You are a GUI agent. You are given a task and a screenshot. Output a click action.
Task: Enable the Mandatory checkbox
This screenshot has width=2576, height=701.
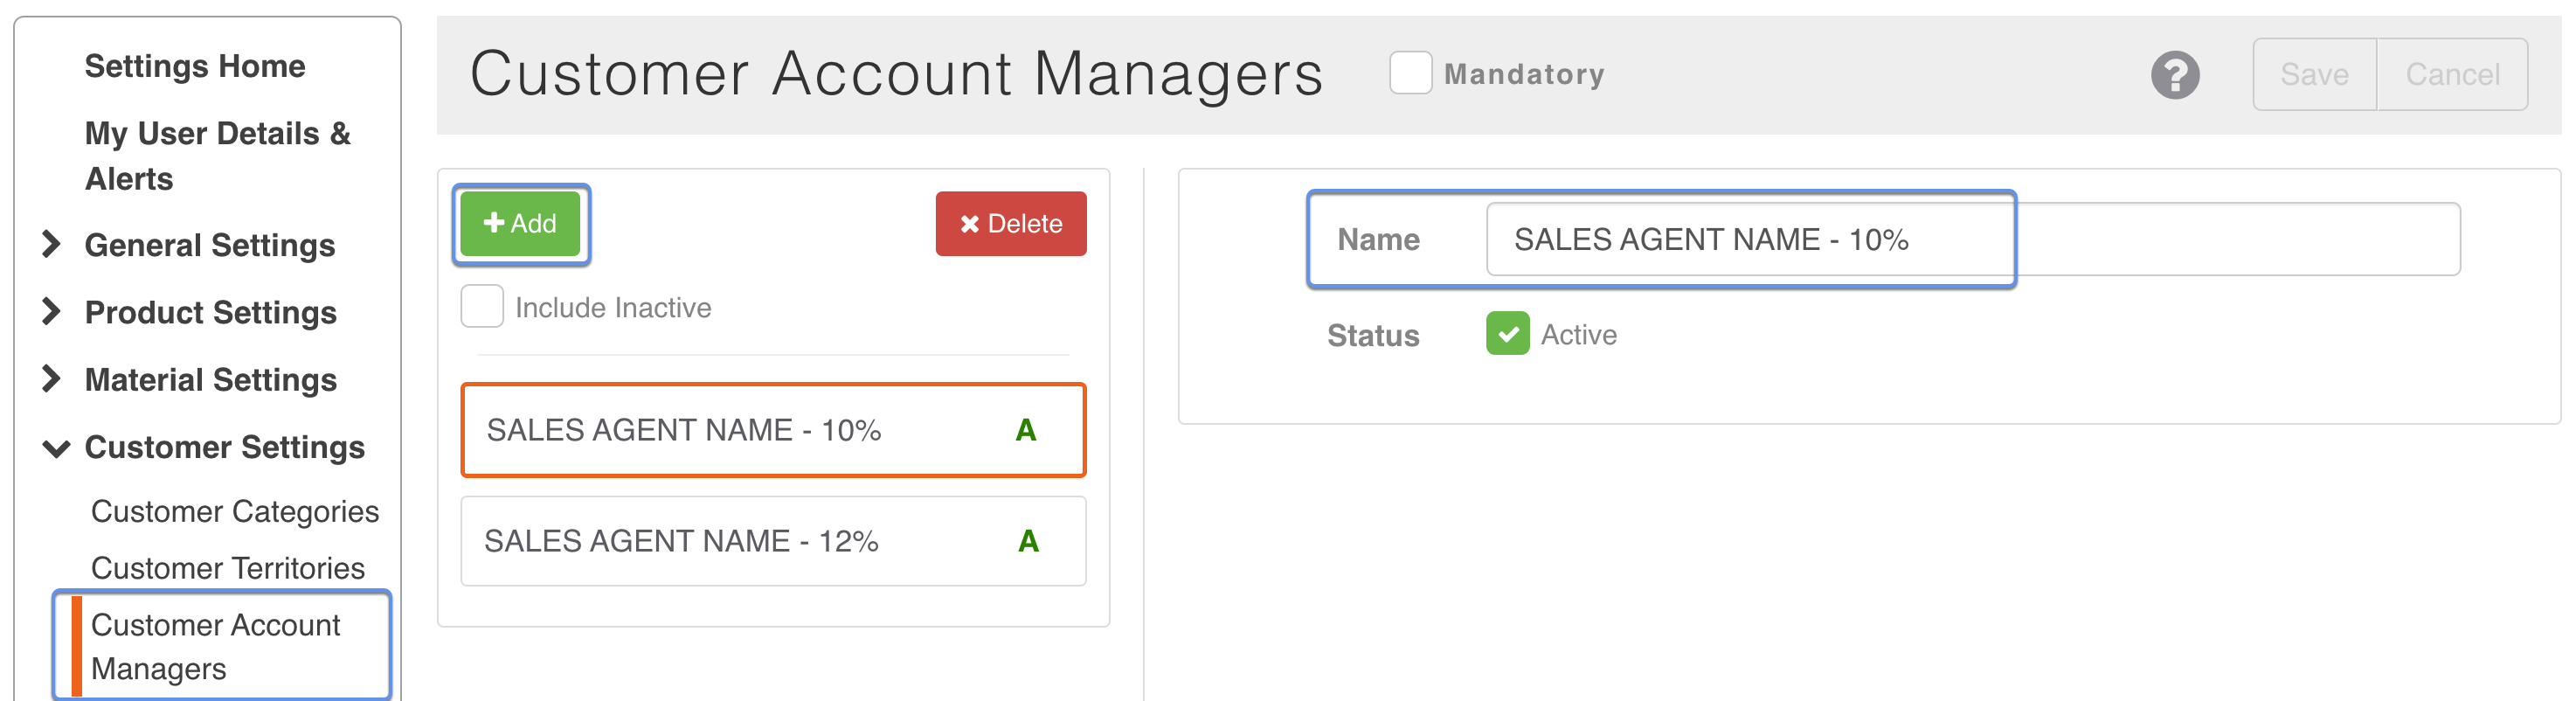1410,74
